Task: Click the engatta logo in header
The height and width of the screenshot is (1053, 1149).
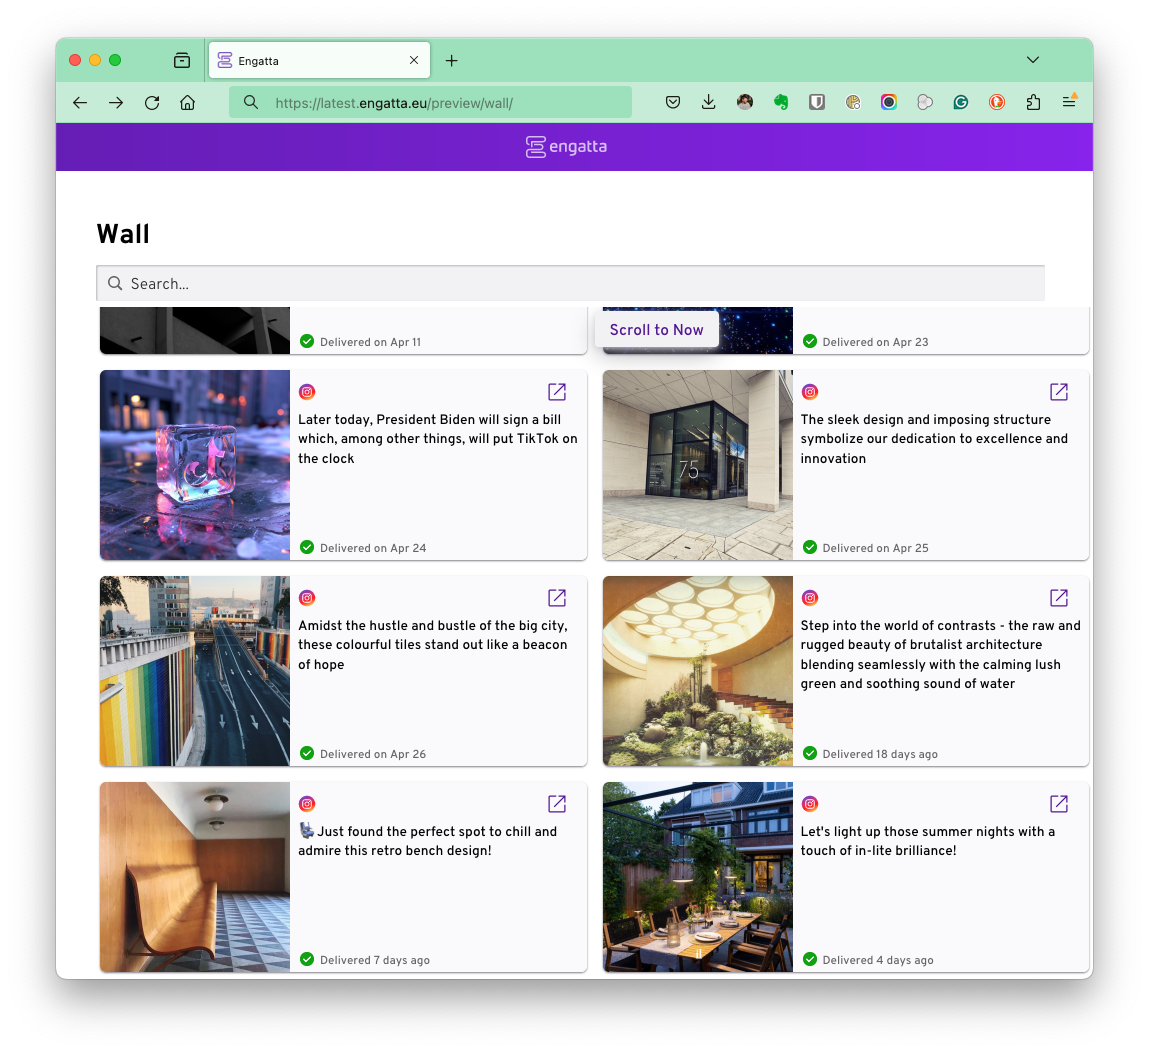Action: pos(567,147)
